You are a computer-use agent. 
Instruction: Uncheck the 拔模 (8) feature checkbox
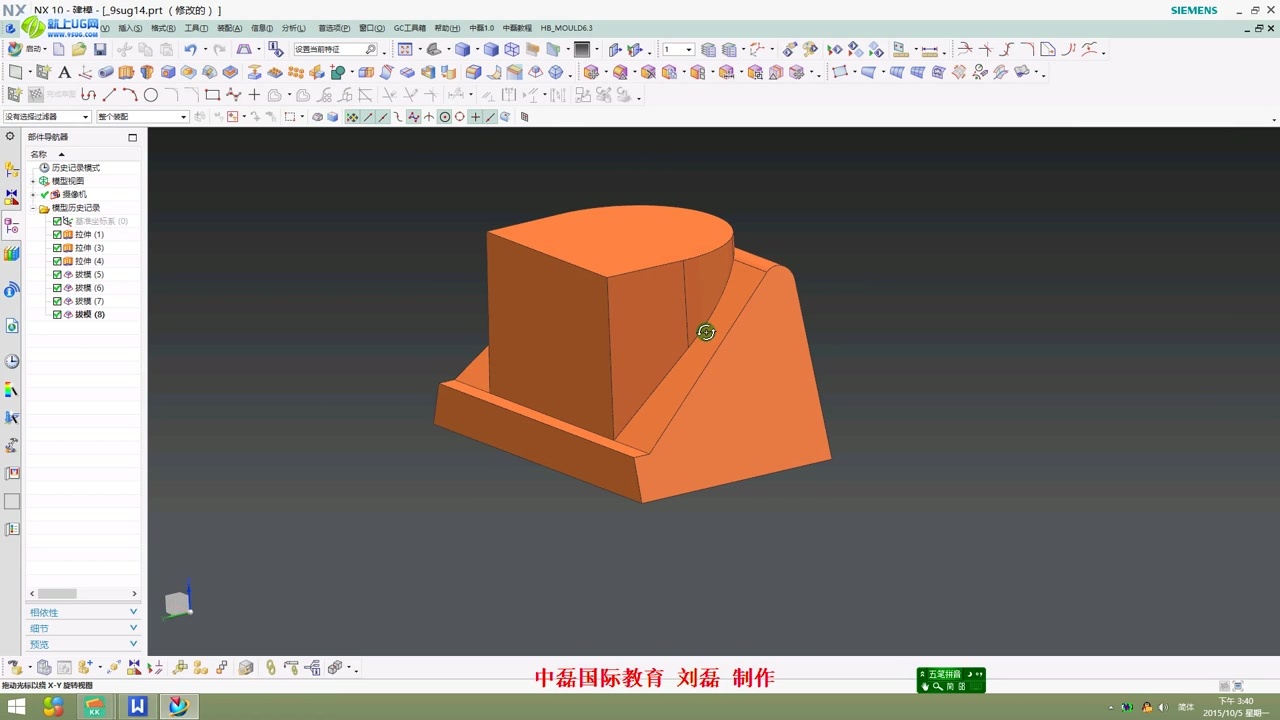57,315
